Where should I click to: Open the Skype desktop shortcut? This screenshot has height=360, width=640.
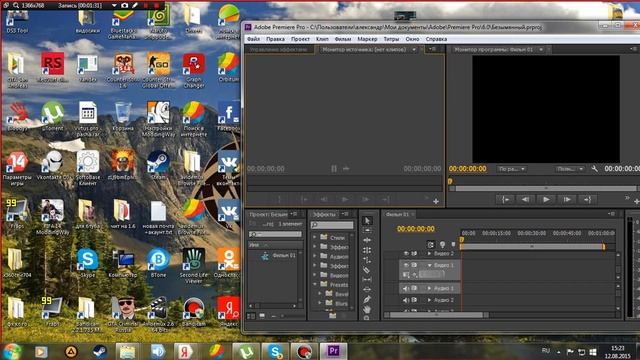87,263
